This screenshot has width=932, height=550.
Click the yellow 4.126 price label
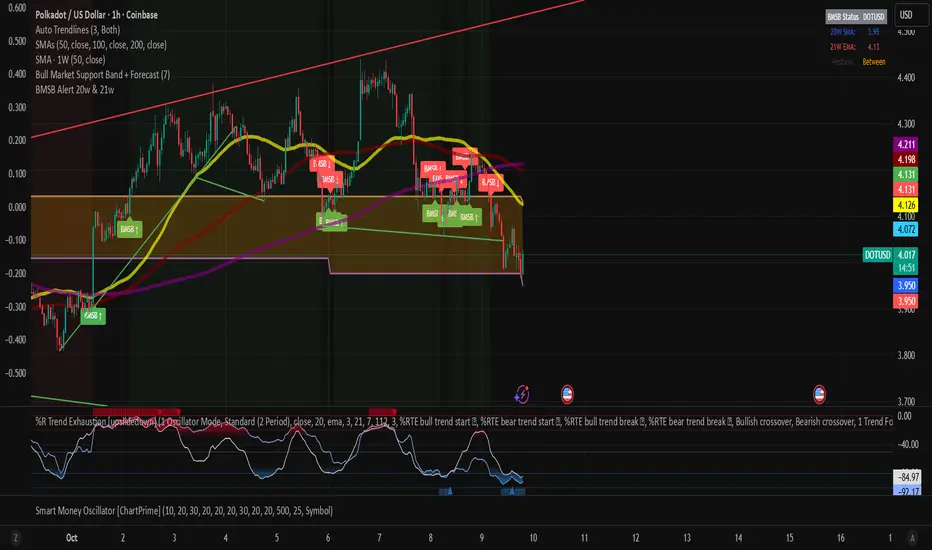click(906, 205)
